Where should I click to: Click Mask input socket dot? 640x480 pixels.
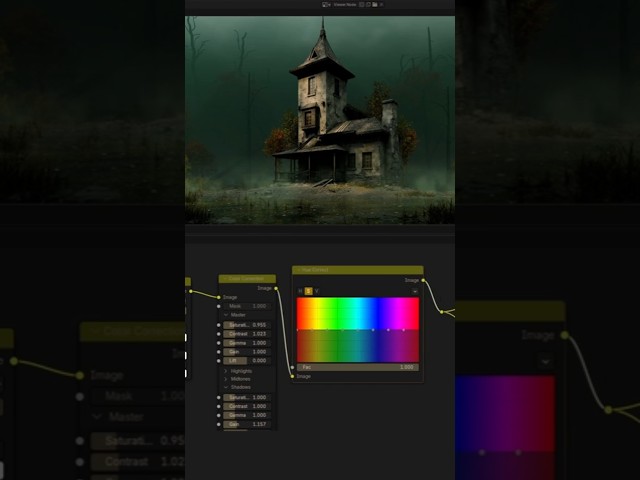click(x=219, y=306)
